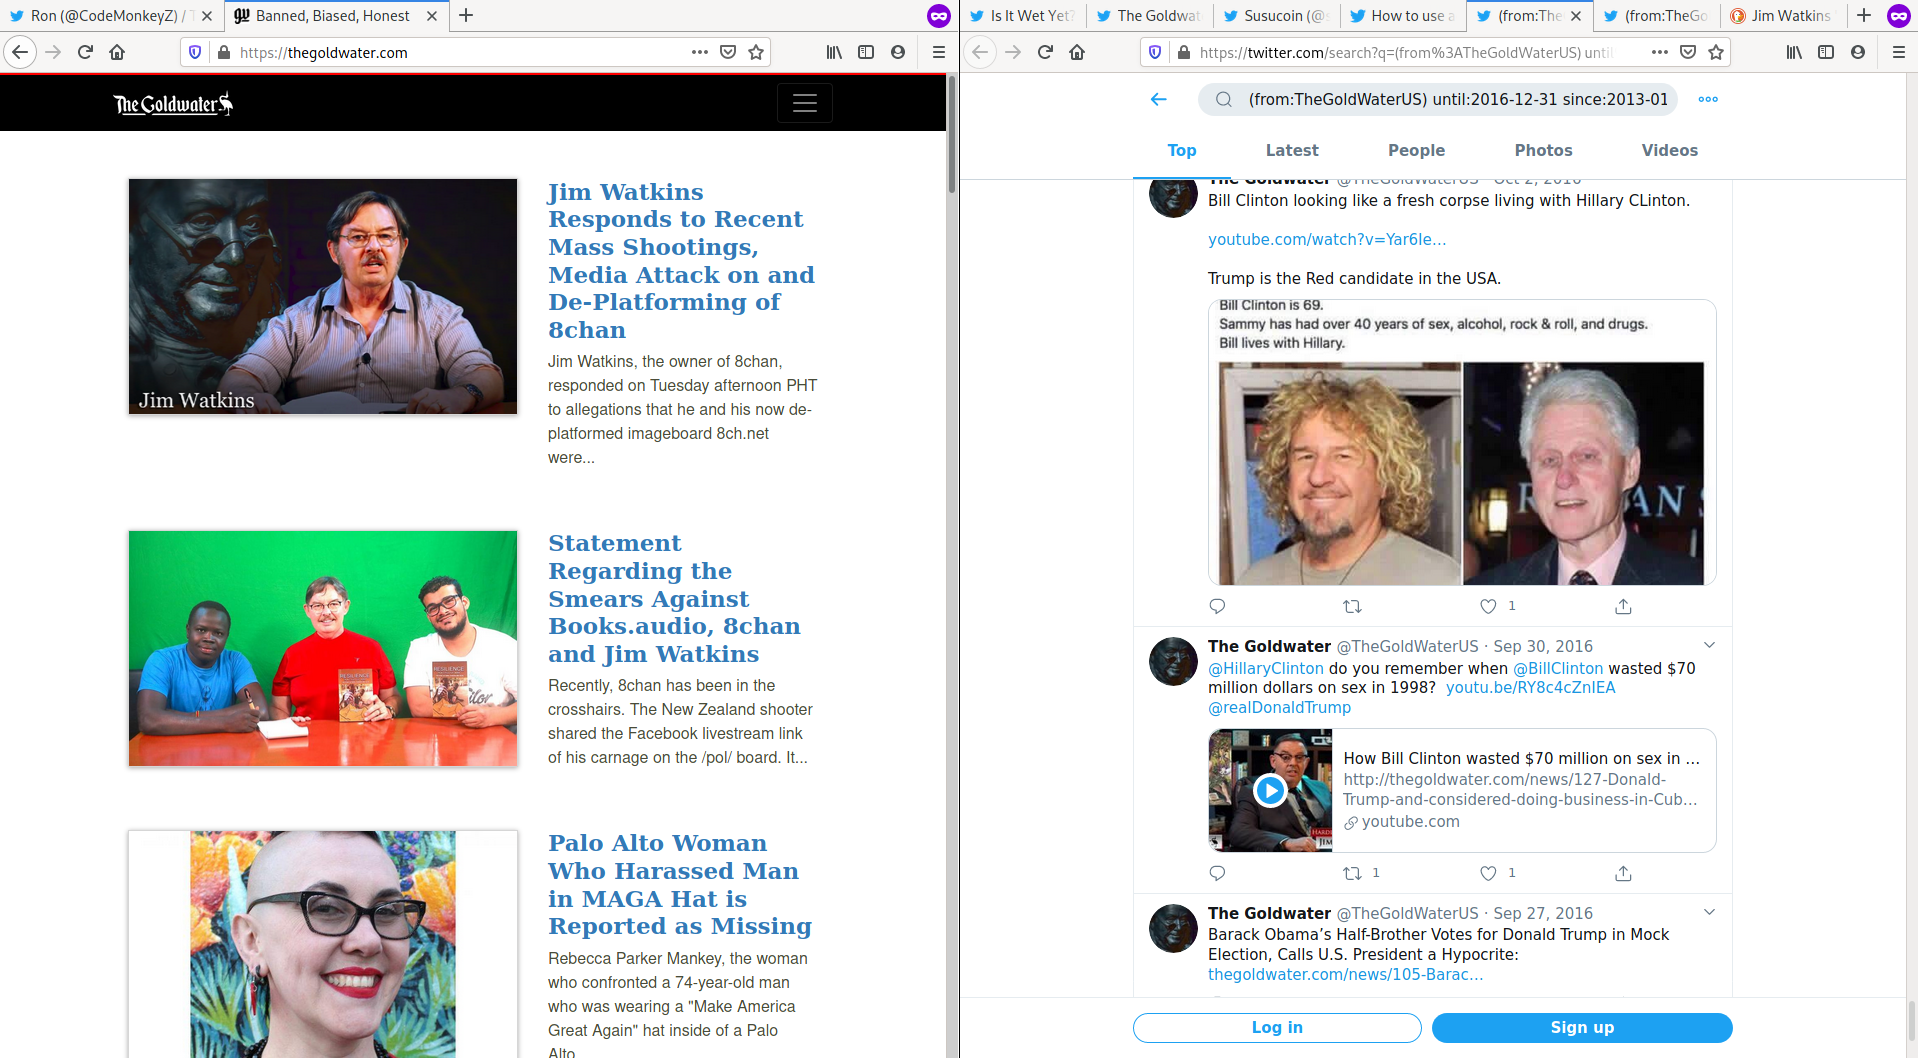Open the right Firefox application menu
Viewport: 1918px width, 1058px height.
[1899, 52]
